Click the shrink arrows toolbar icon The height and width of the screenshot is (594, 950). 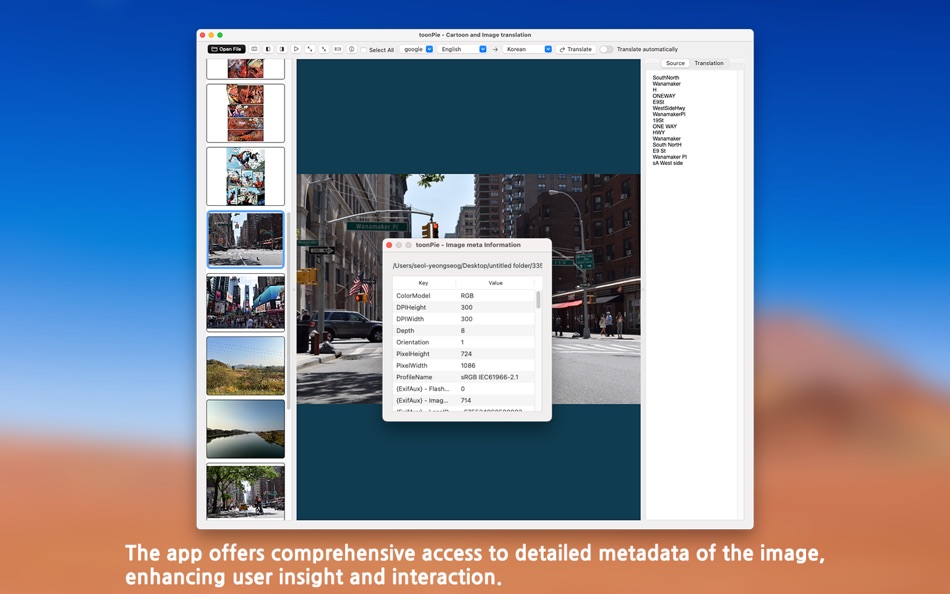[x=324, y=49]
